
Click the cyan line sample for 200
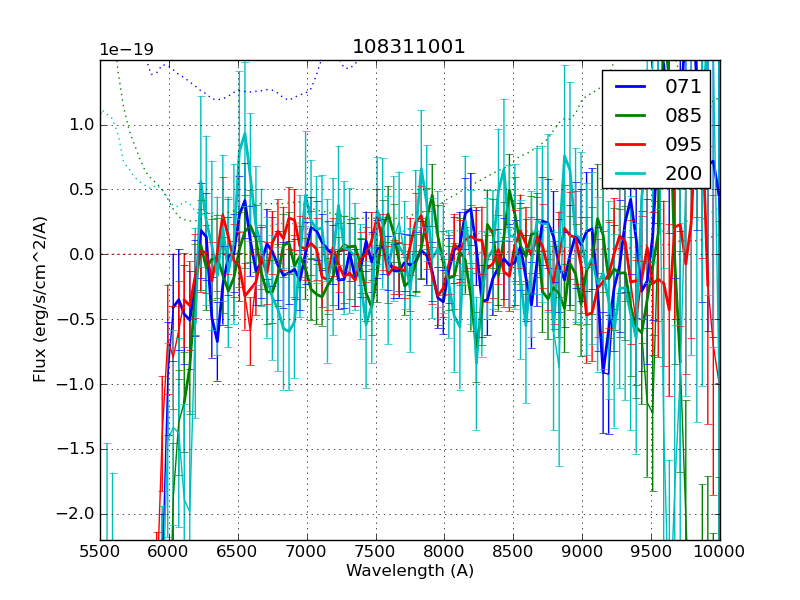[632, 173]
